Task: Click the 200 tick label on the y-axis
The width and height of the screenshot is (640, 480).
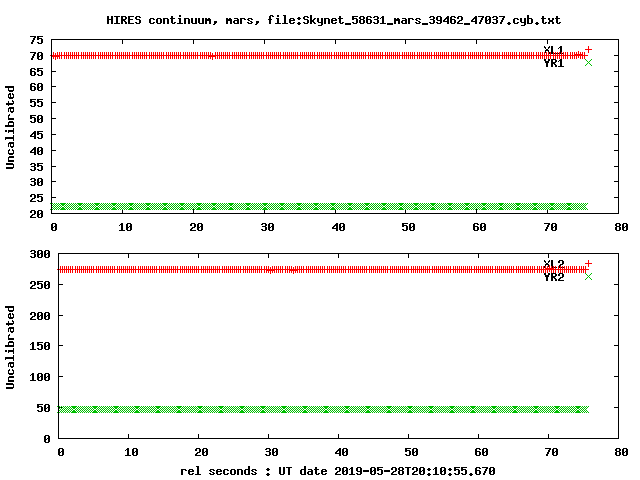Action: point(40,316)
